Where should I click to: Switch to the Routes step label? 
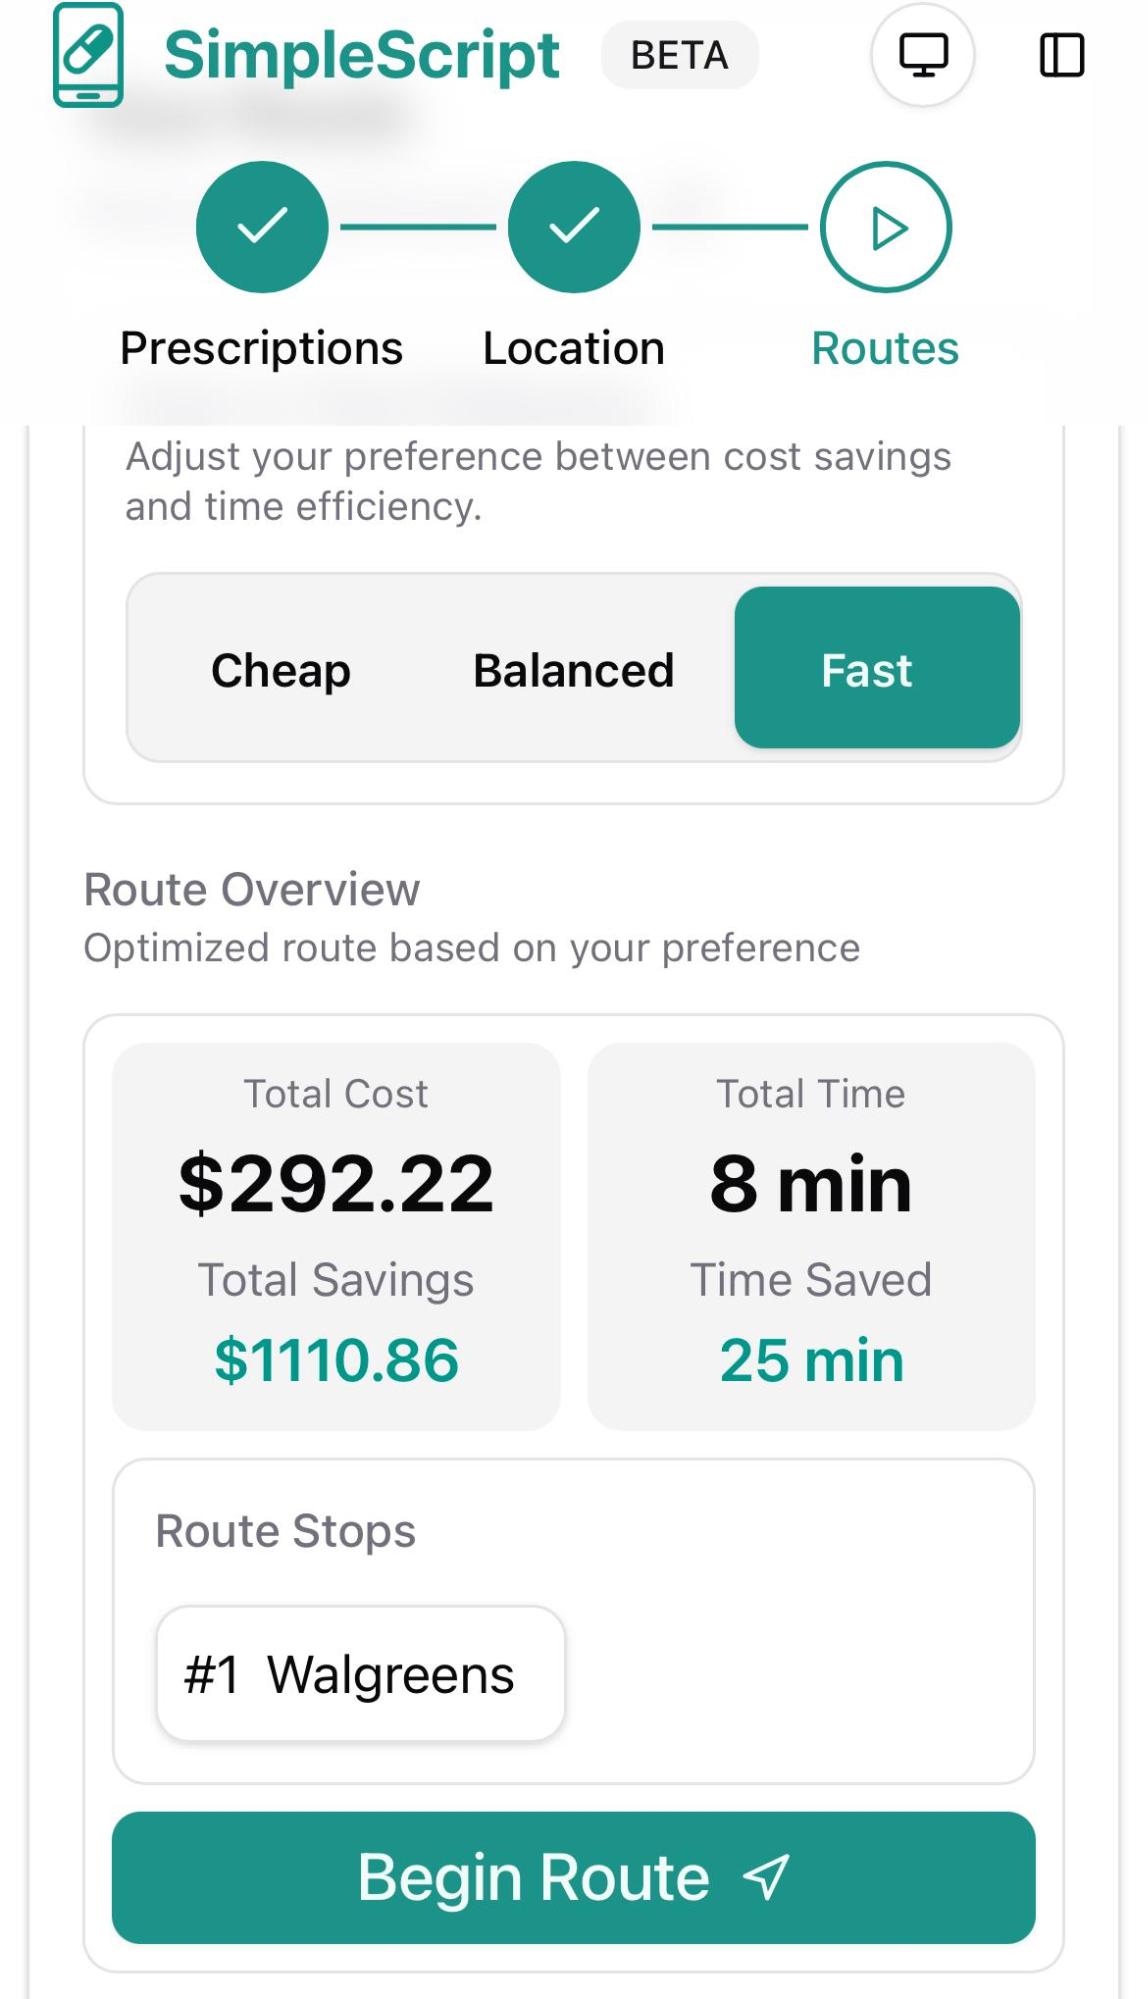(x=884, y=348)
